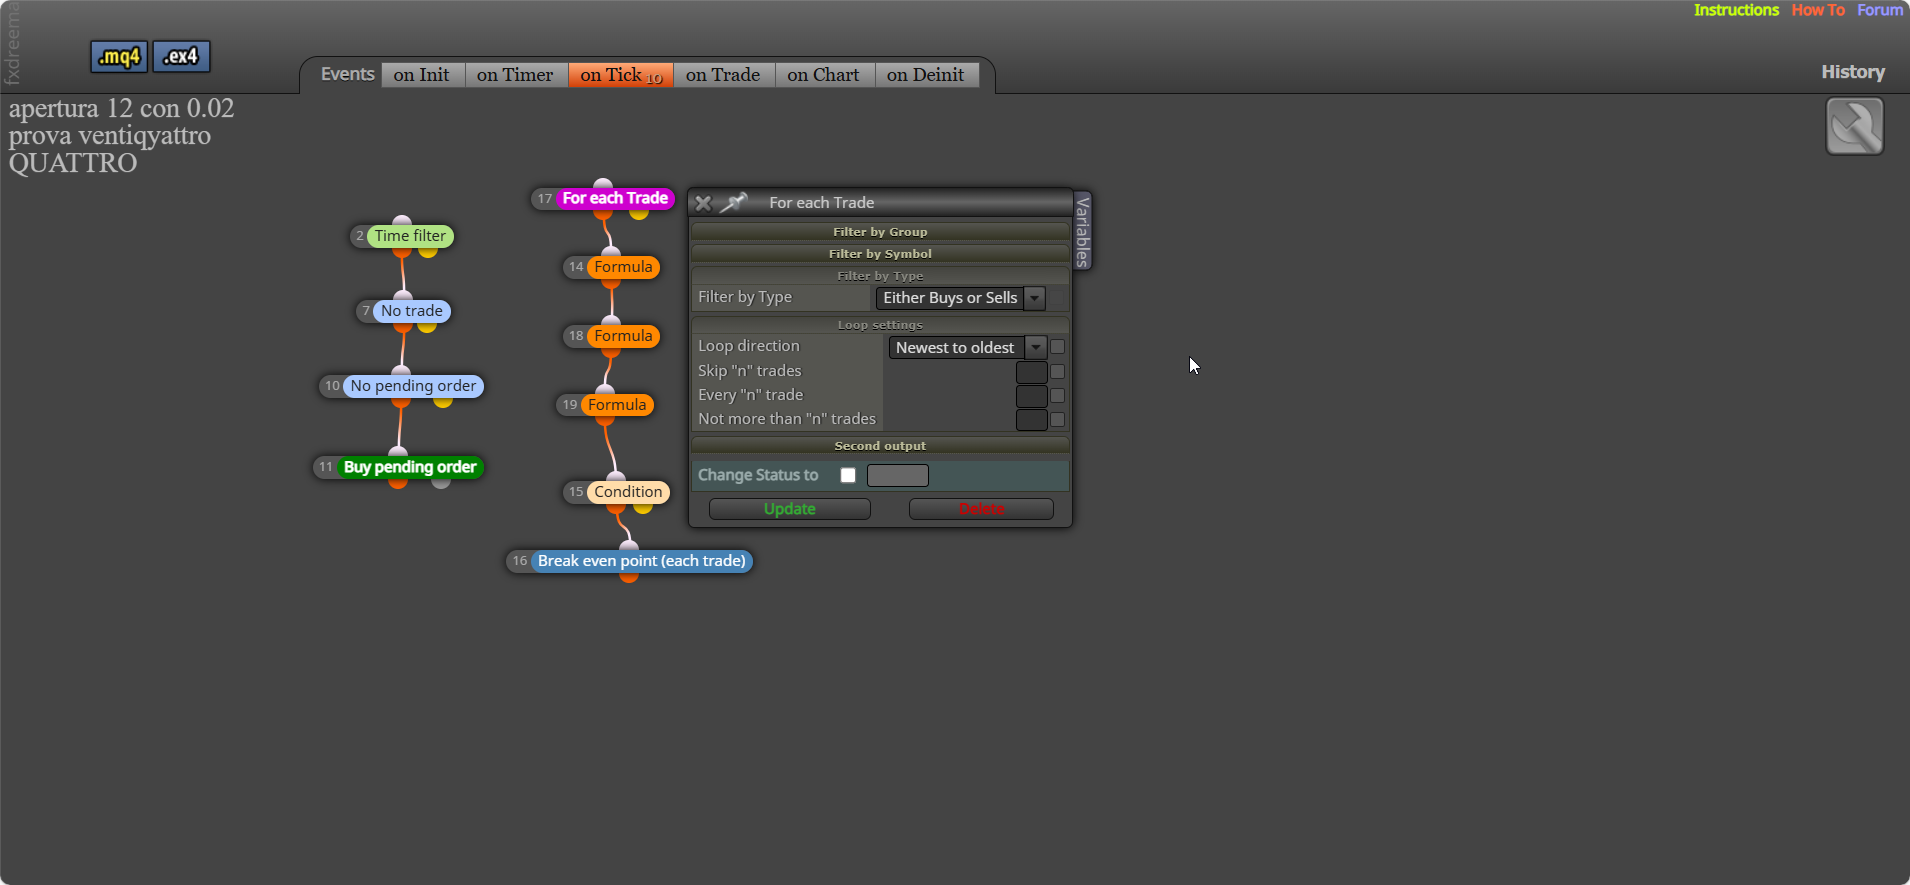Open the wrench settings tool icon
The height and width of the screenshot is (885, 1910).
tap(1854, 126)
